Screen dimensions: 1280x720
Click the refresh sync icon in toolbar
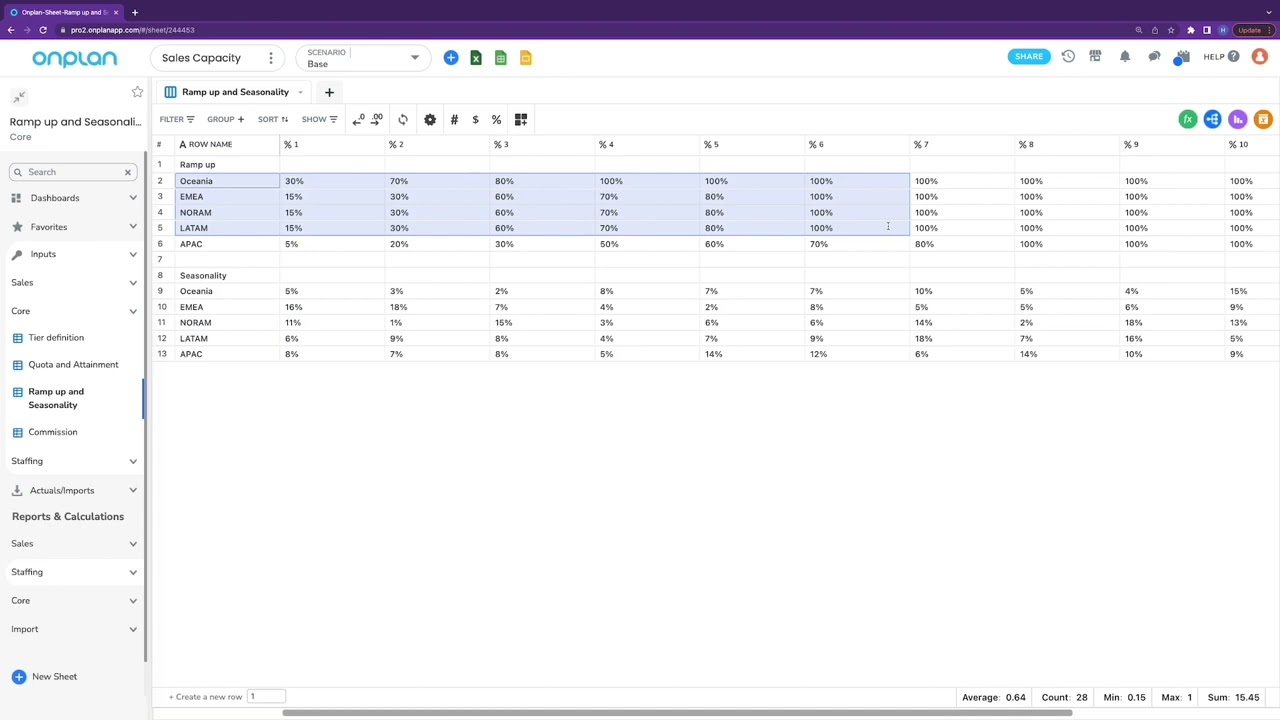point(403,120)
